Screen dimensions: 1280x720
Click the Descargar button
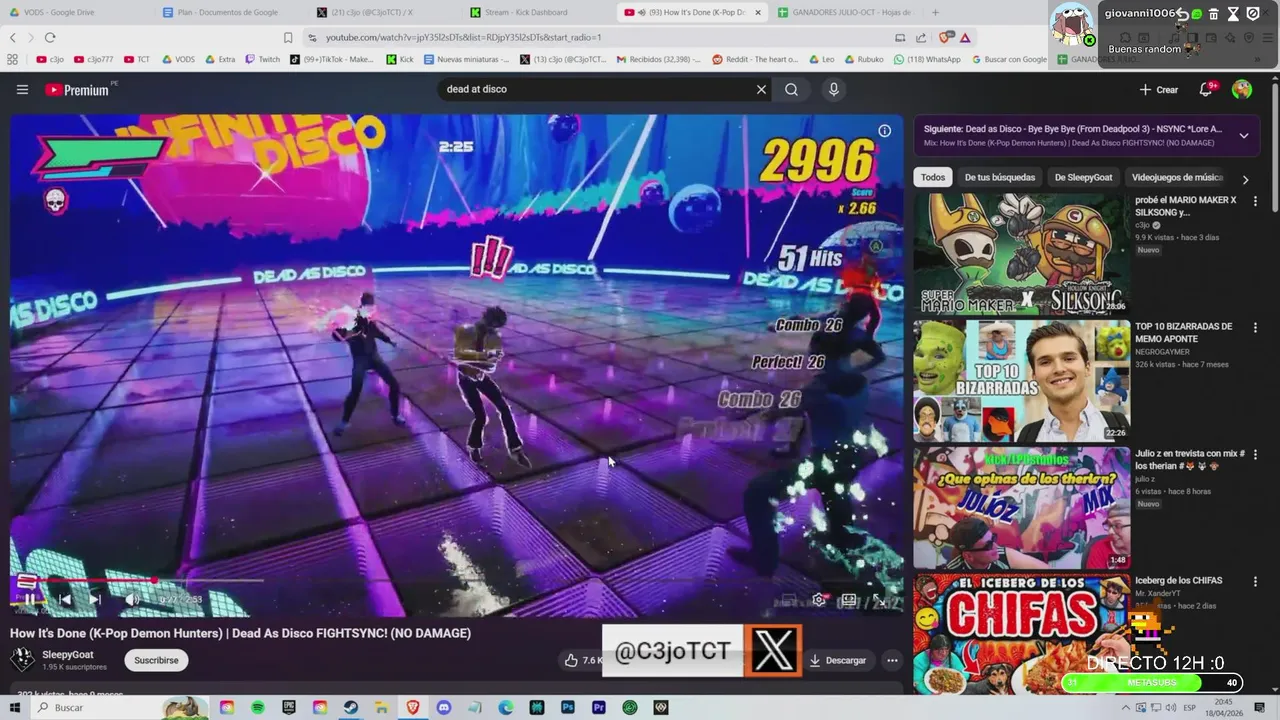[x=838, y=660]
